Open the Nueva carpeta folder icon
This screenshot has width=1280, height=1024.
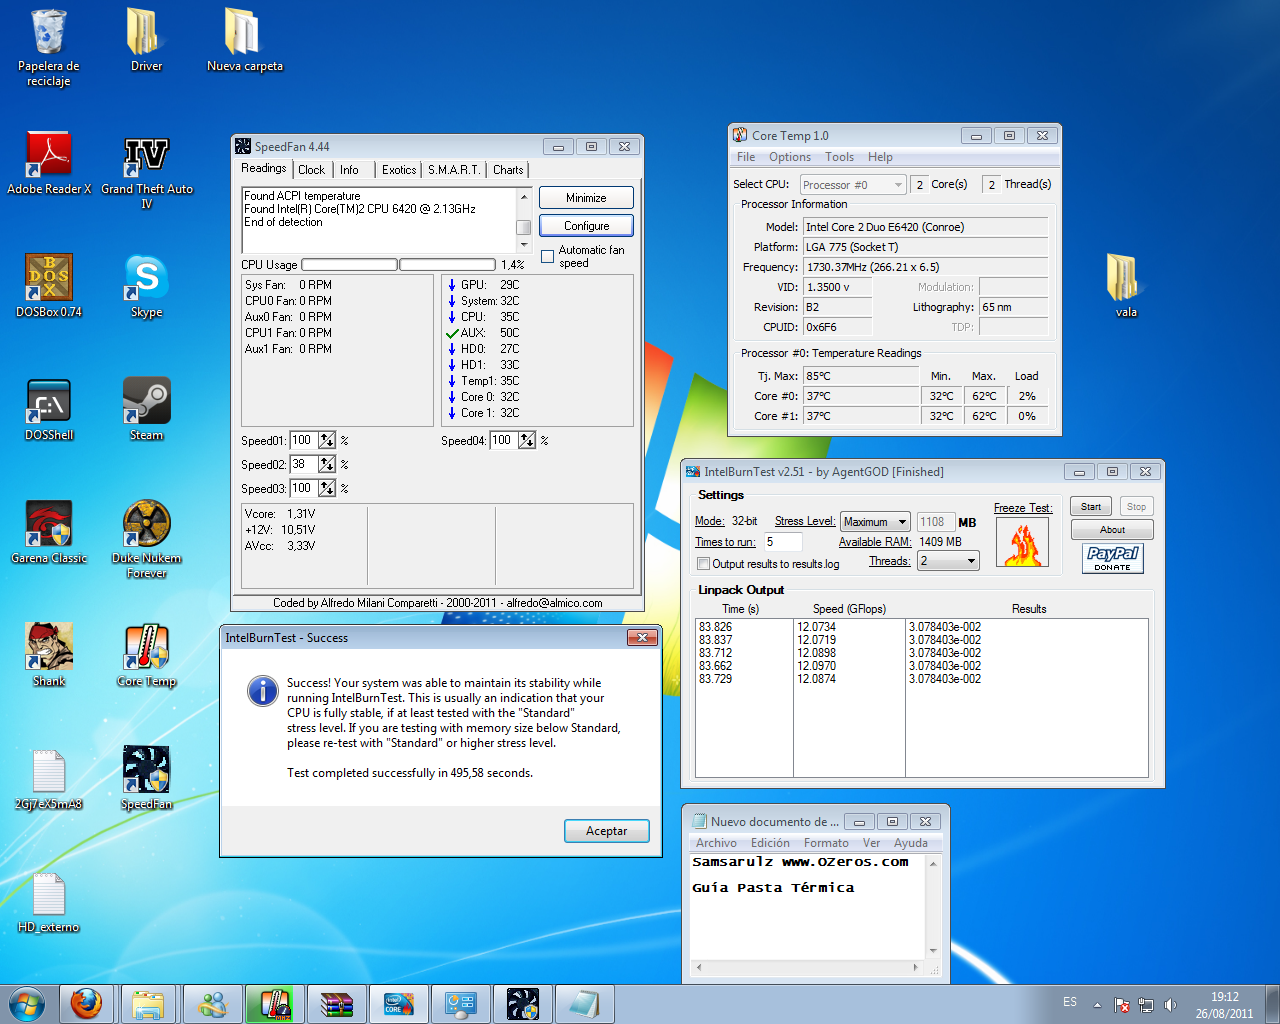pyautogui.click(x=244, y=40)
